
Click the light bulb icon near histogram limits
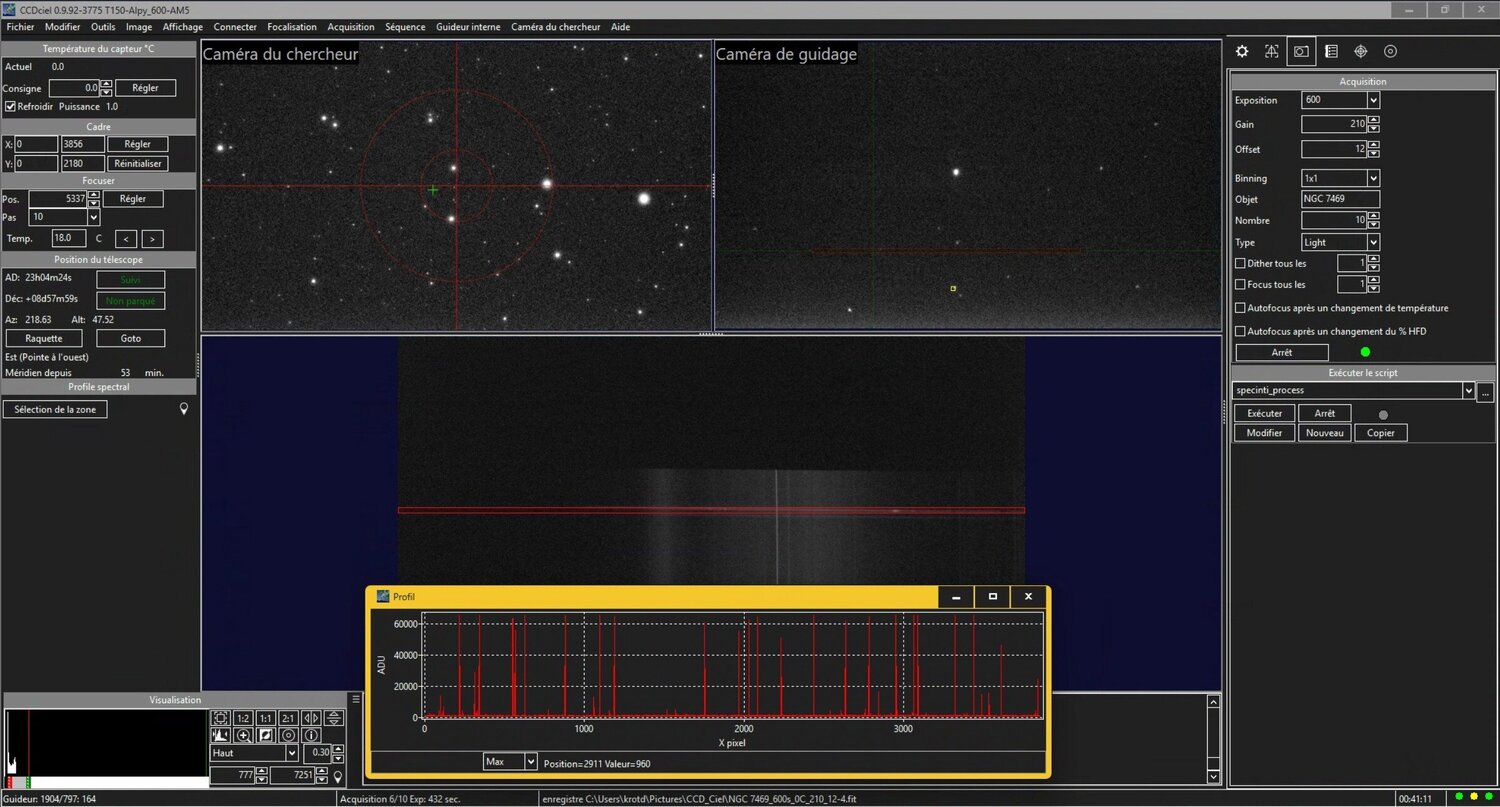[x=338, y=776]
